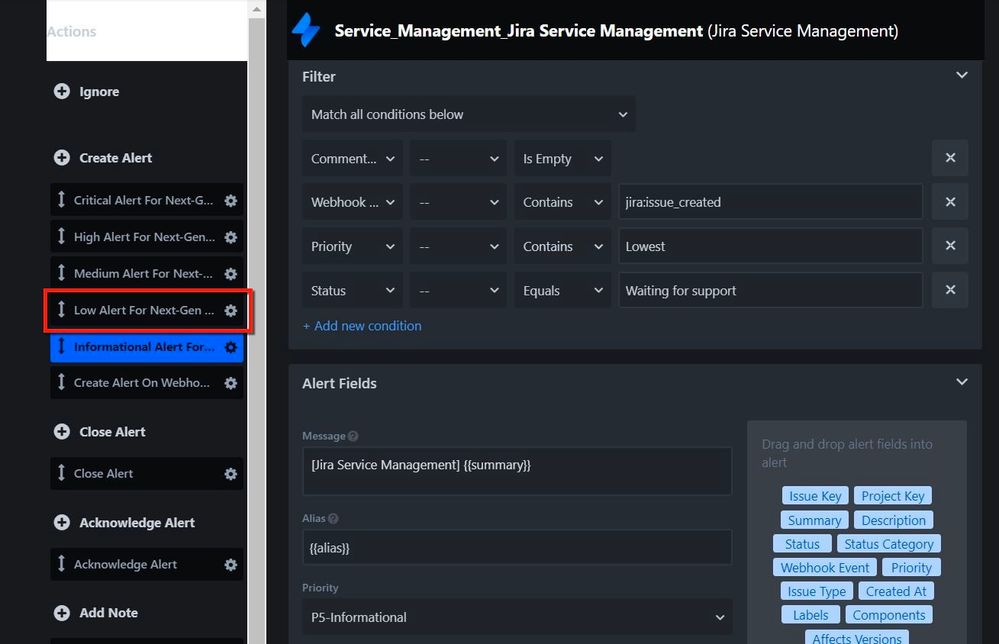The height and width of the screenshot is (644, 999).
Task: Remove the Webhook Event filter condition
Action: 950,202
